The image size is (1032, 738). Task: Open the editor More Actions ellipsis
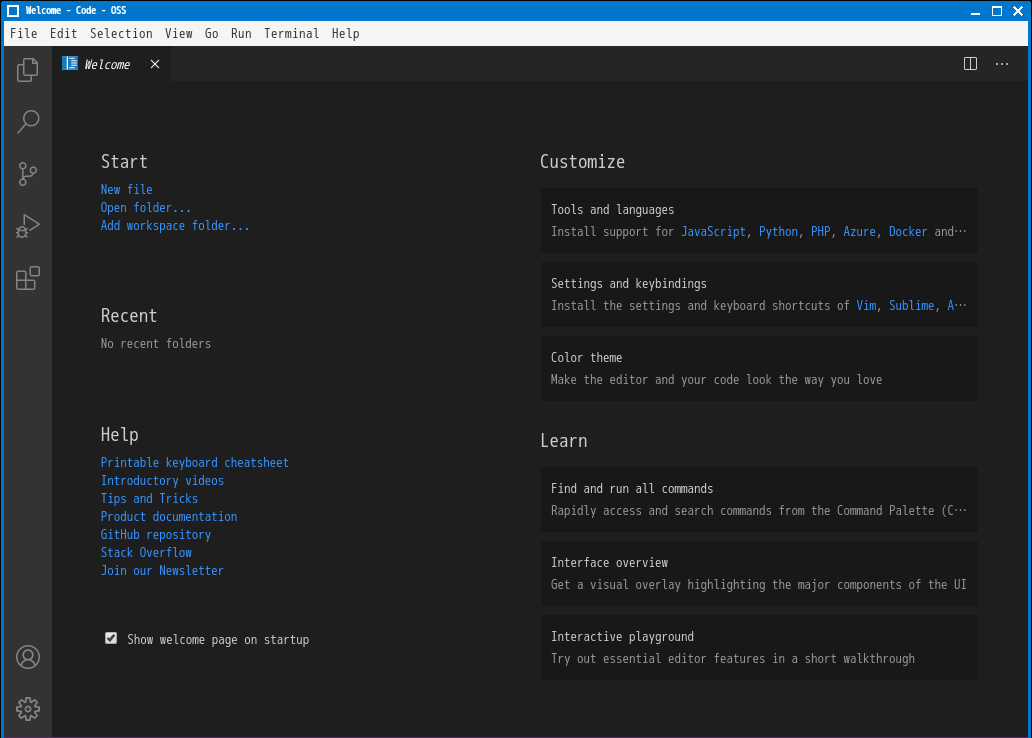pos(1002,64)
